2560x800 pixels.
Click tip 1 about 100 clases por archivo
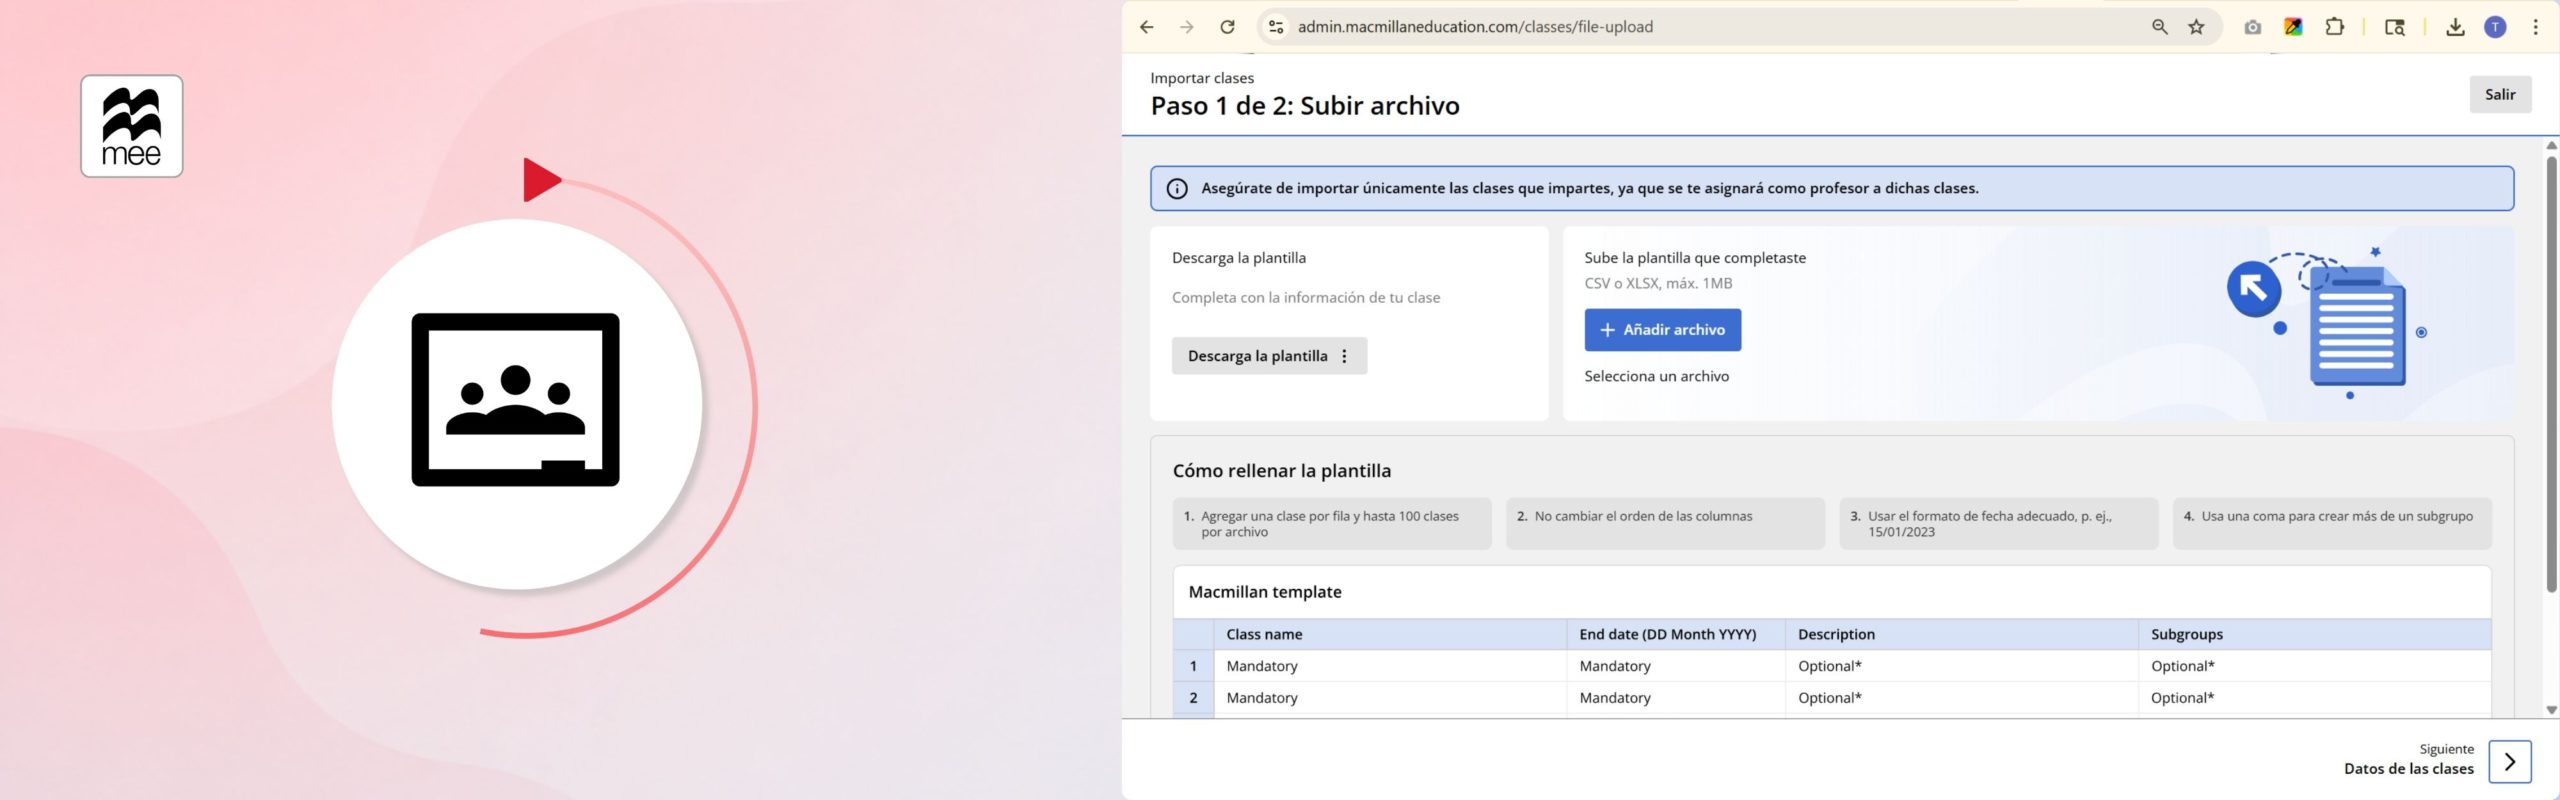(x=1332, y=524)
